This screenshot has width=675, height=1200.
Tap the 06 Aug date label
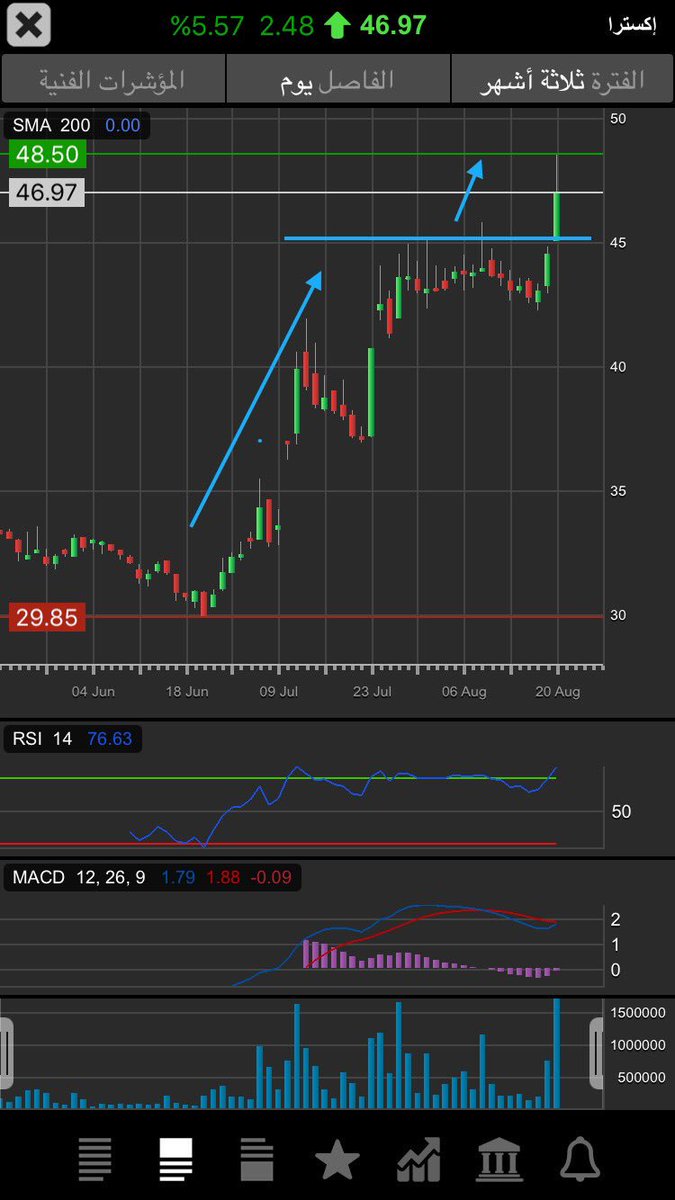[x=464, y=692]
